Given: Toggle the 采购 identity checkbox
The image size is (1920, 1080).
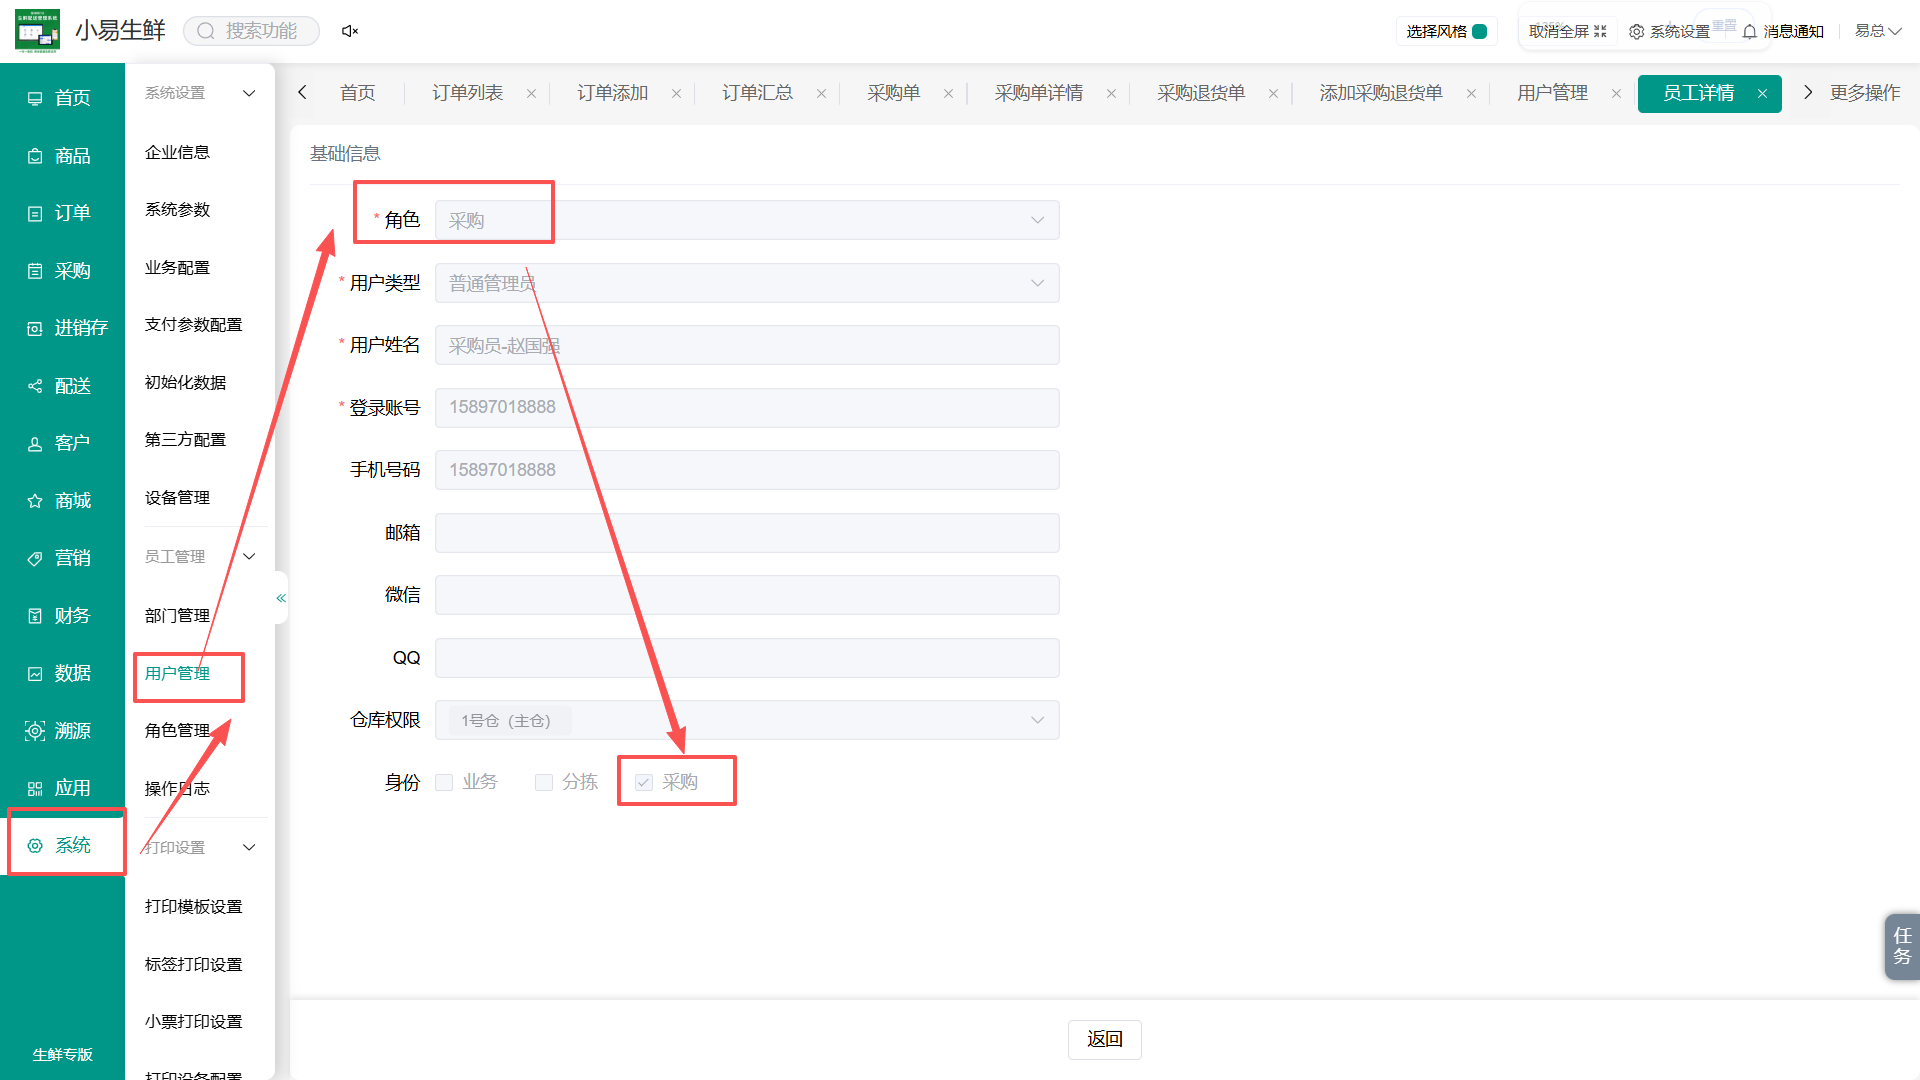Looking at the screenshot, I should click(644, 782).
